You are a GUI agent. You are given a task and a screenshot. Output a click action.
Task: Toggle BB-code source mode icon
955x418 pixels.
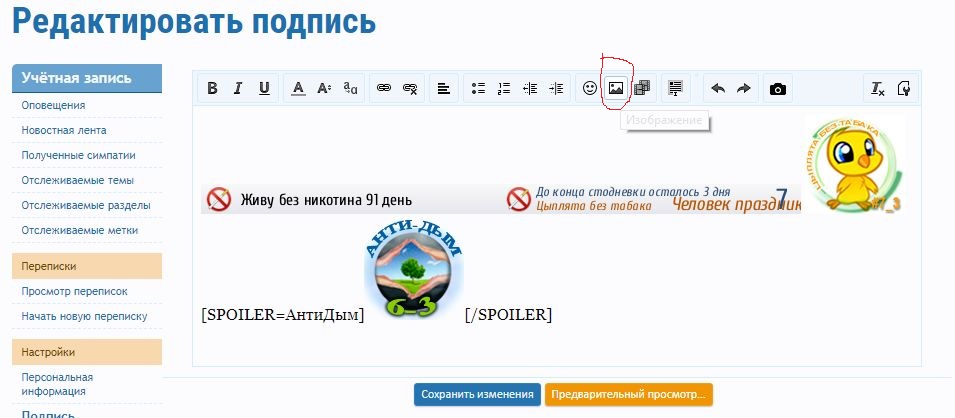tap(904, 89)
